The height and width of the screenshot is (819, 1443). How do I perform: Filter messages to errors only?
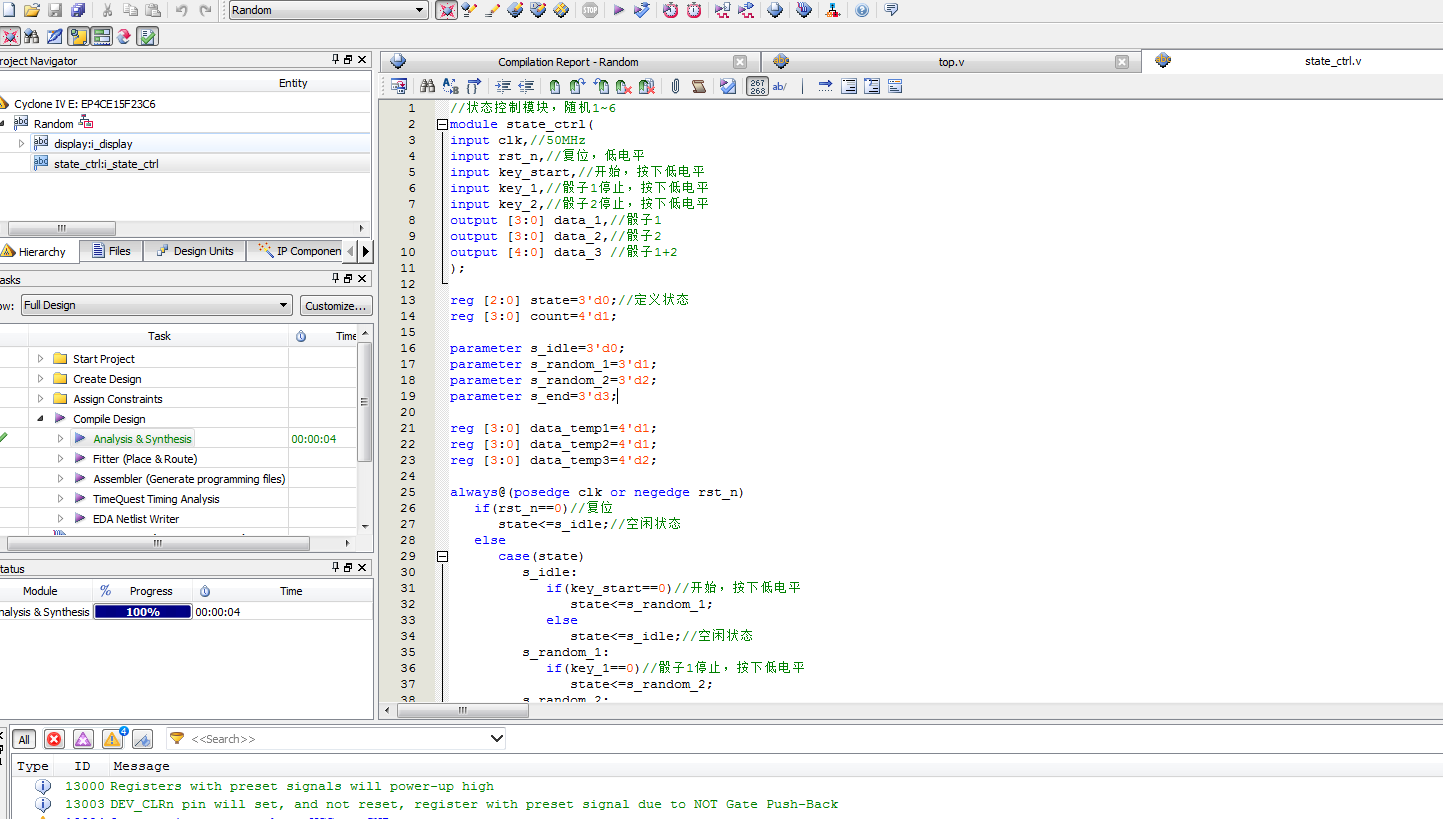tap(54, 739)
